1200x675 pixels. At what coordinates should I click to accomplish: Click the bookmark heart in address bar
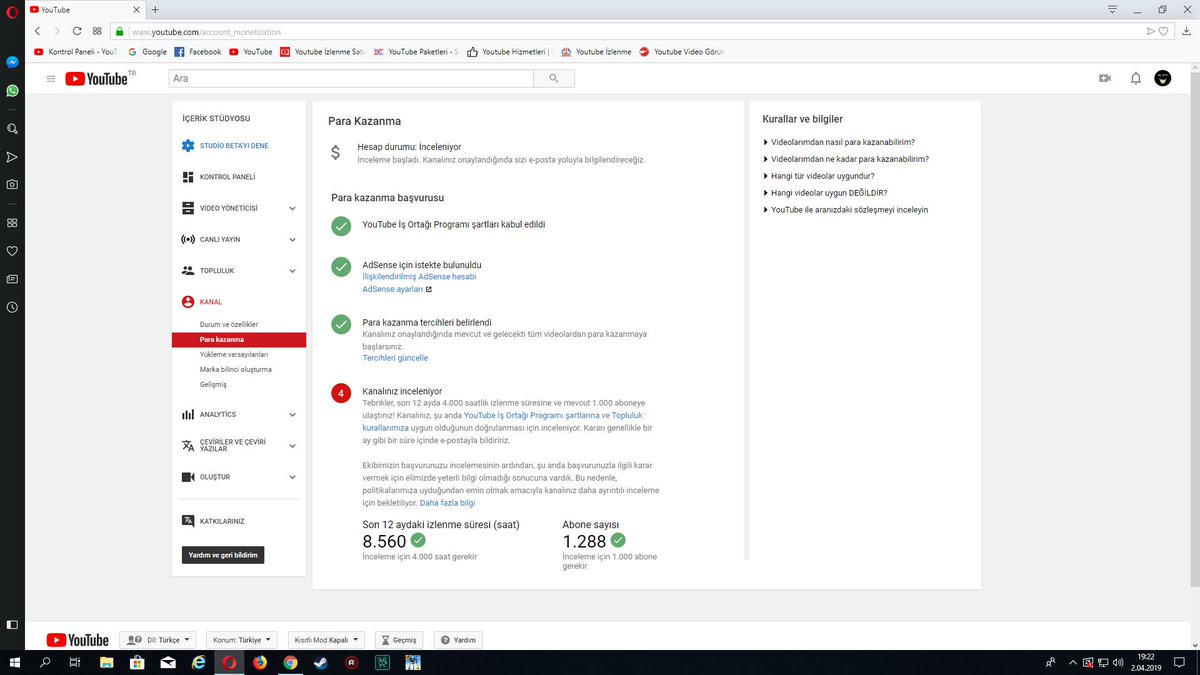point(1163,31)
